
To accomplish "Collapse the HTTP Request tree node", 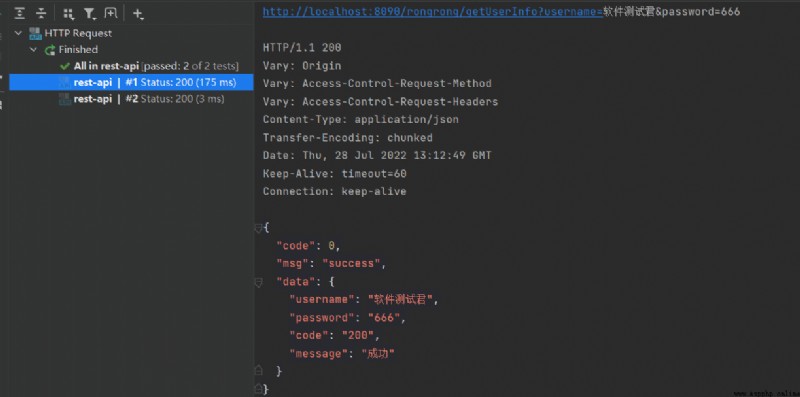I will (x=19, y=33).
